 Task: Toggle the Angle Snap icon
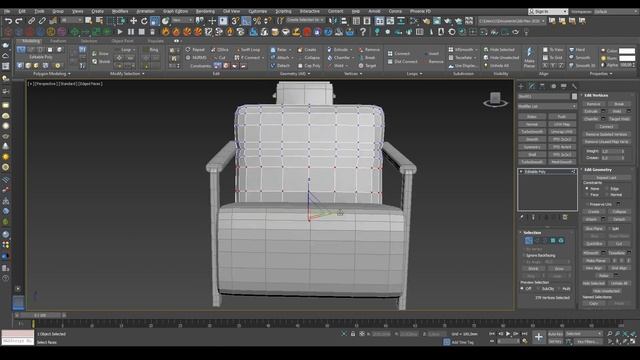point(246,21)
